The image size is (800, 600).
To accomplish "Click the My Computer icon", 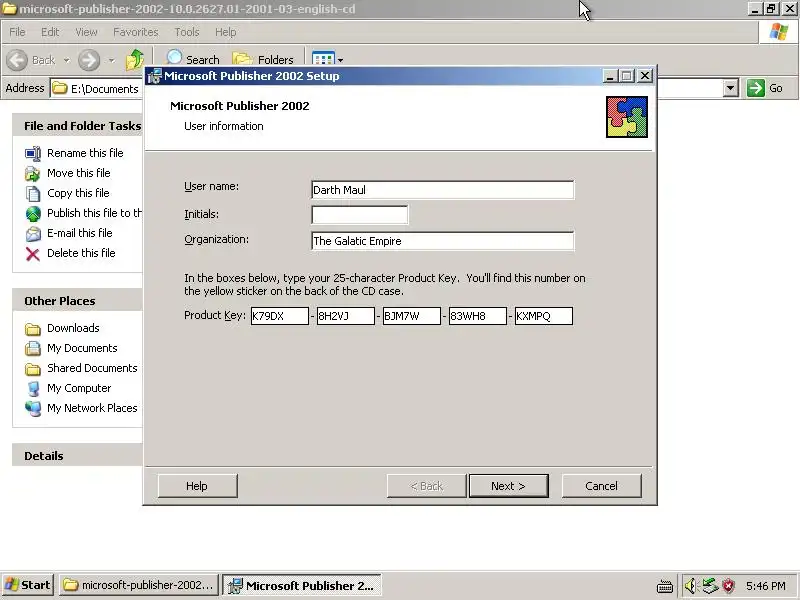I will (x=33, y=388).
